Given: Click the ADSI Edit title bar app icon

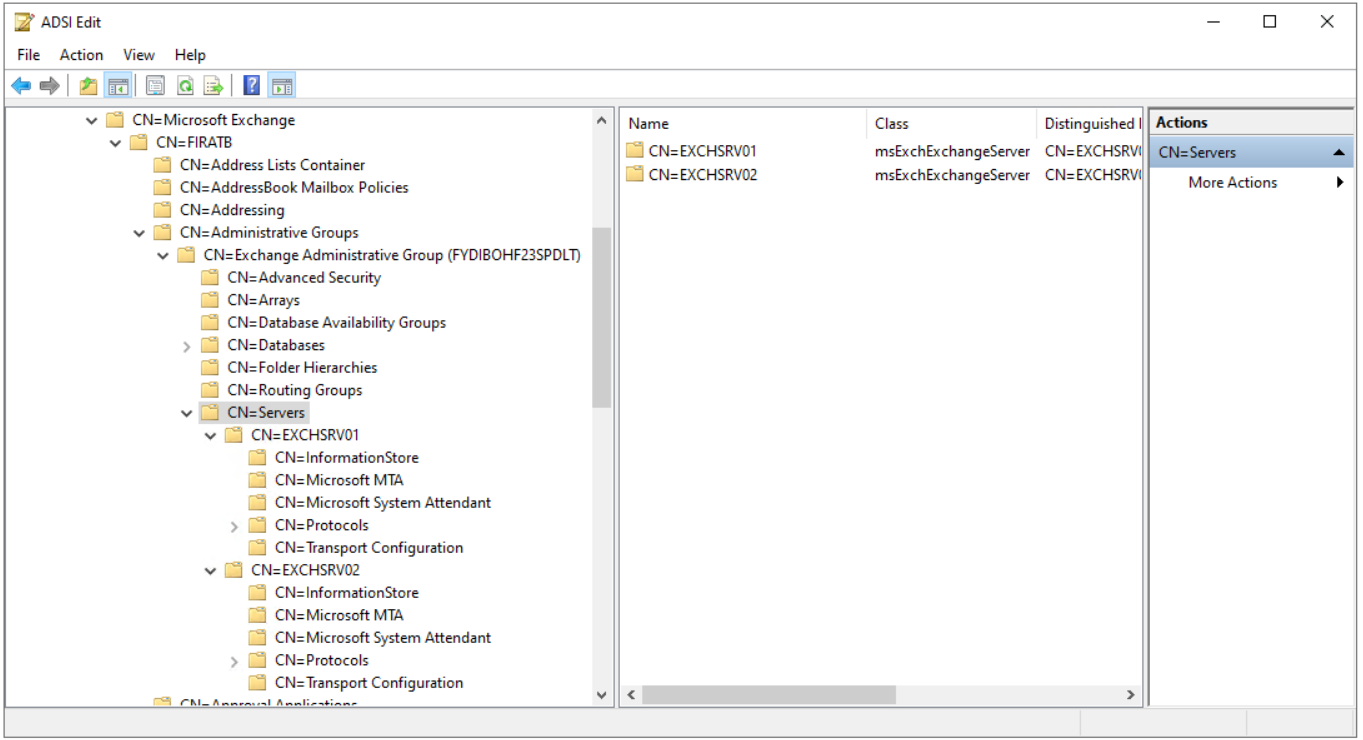Looking at the screenshot, I should pos(24,22).
